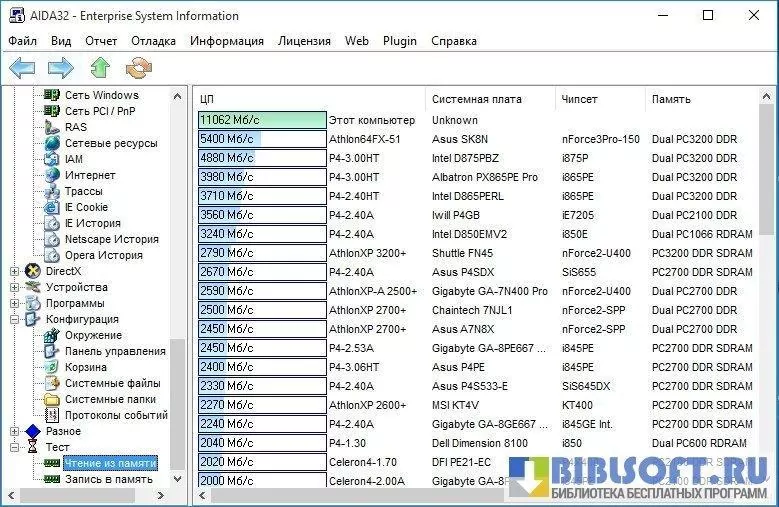Viewport: 779px width, 507px height.
Task: Click the Back arrow toolbar icon
Action: [x=22, y=68]
